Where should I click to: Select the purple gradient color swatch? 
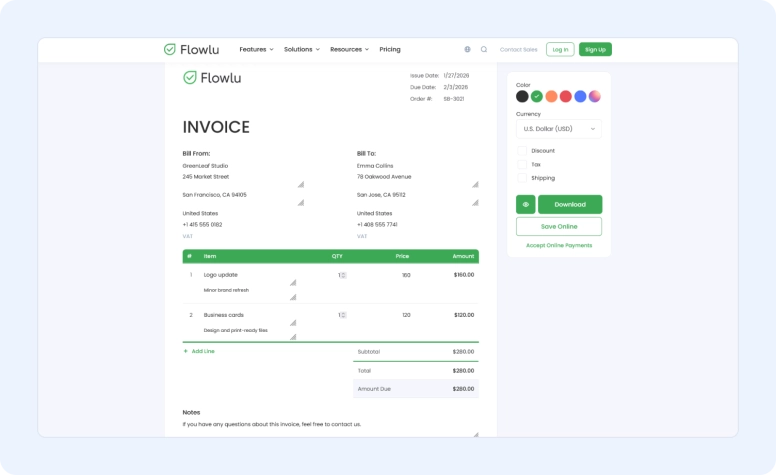[x=595, y=96]
